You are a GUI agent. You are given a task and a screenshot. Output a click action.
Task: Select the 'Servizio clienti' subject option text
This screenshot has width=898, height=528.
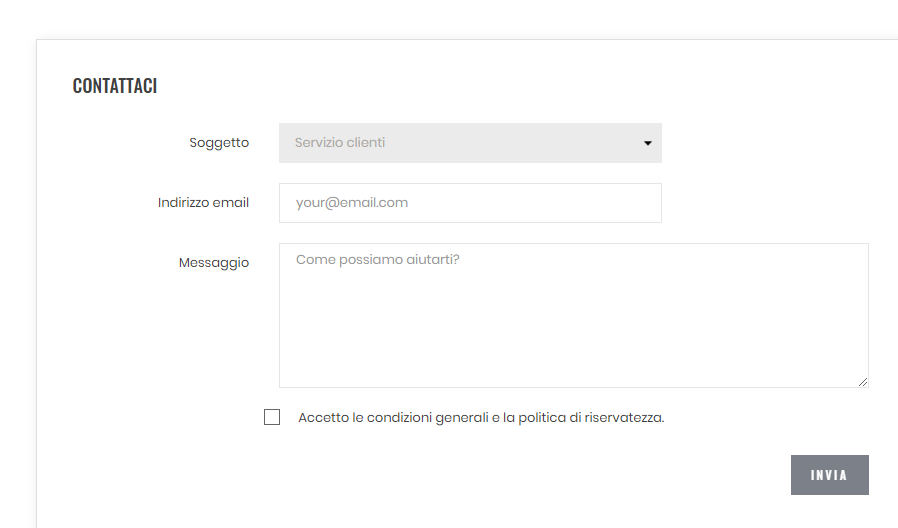point(340,143)
